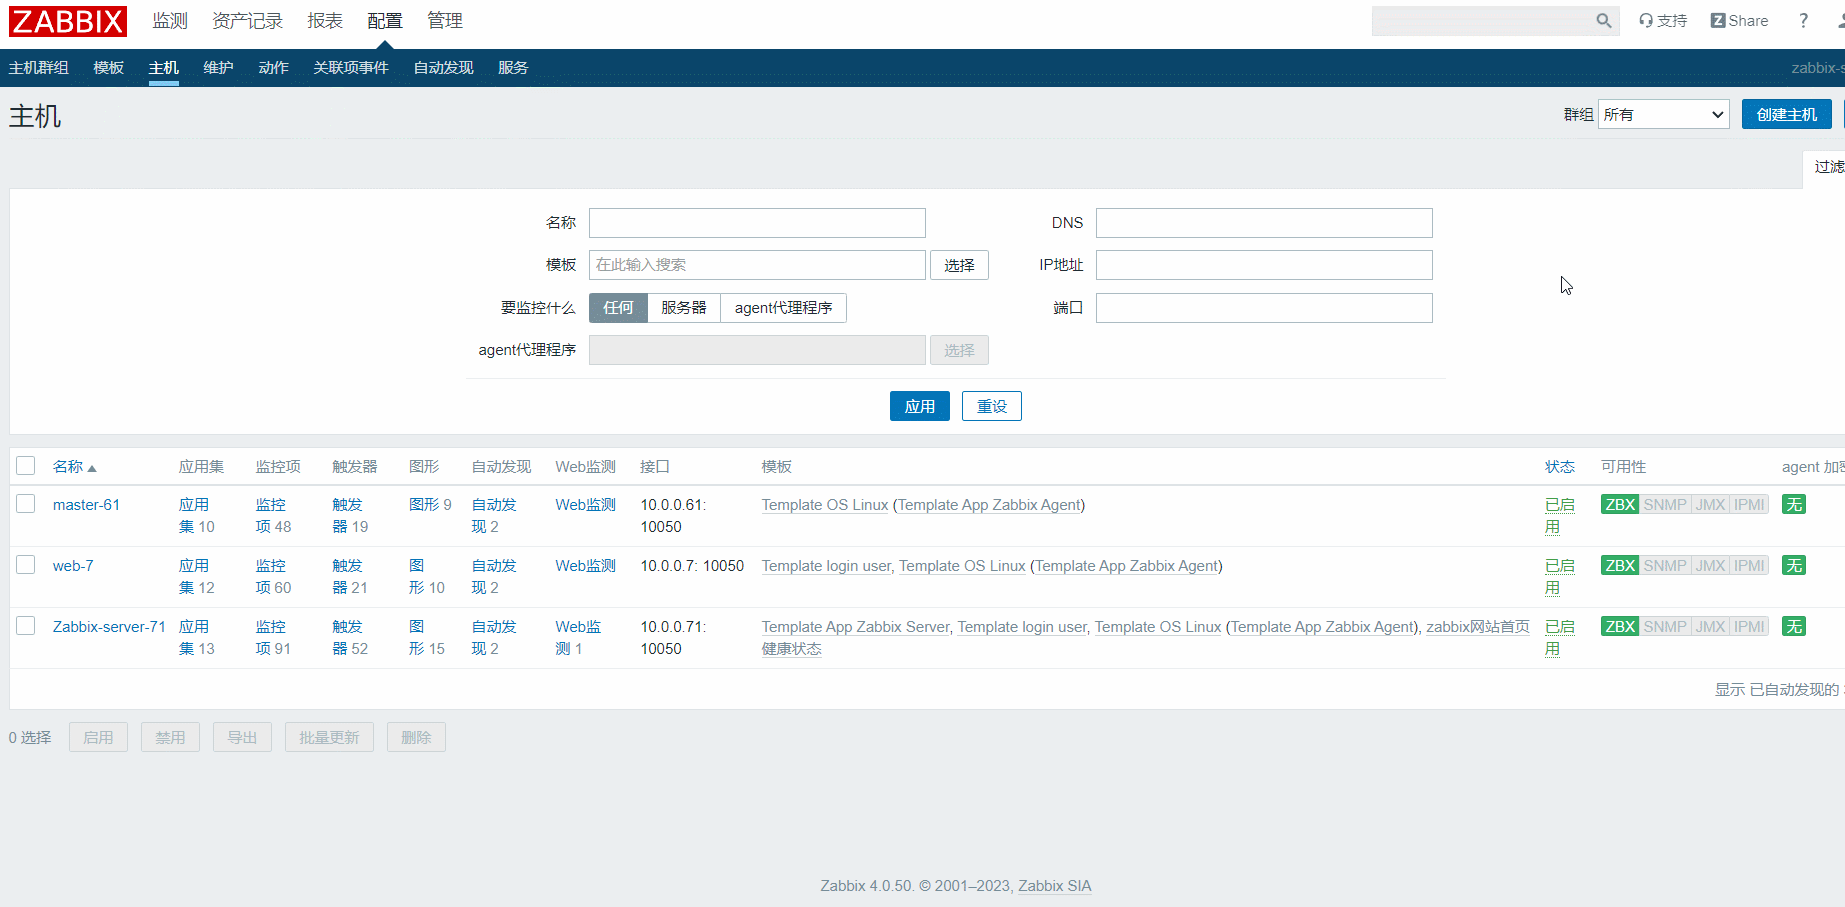Select 任何 monitoring option

click(x=618, y=308)
